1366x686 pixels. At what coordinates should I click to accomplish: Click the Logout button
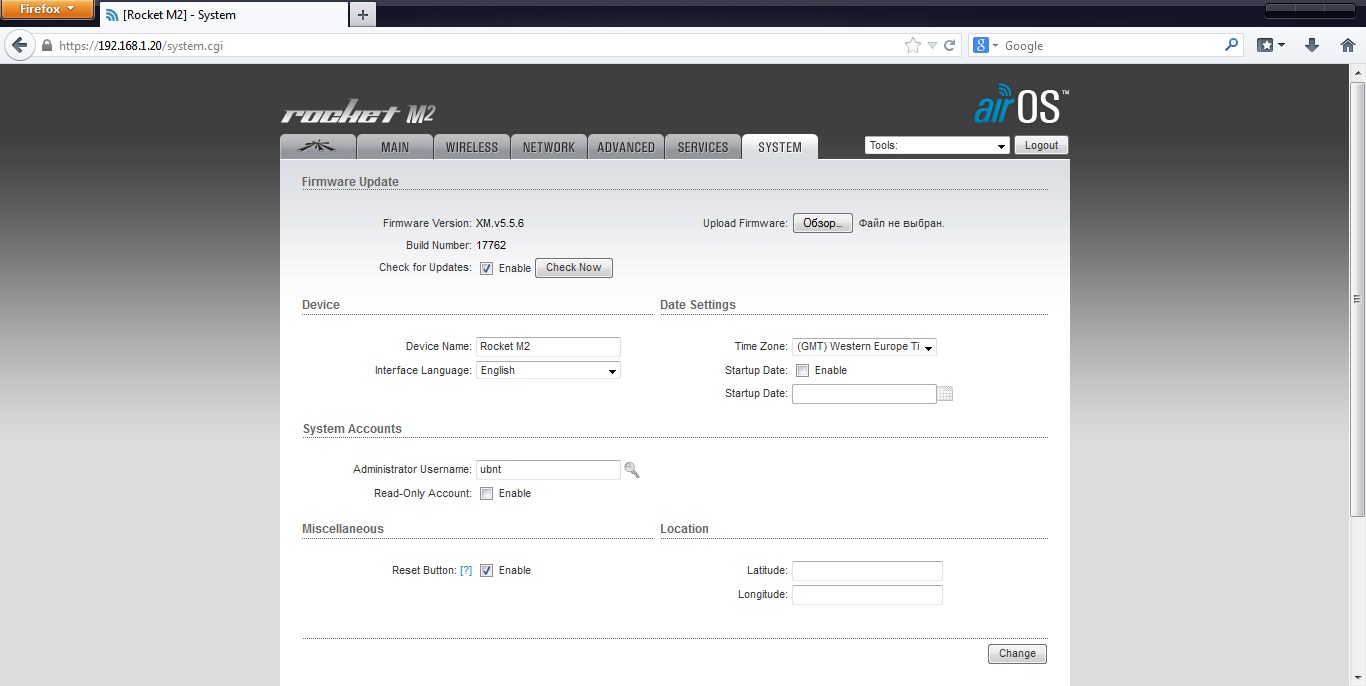(1041, 145)
